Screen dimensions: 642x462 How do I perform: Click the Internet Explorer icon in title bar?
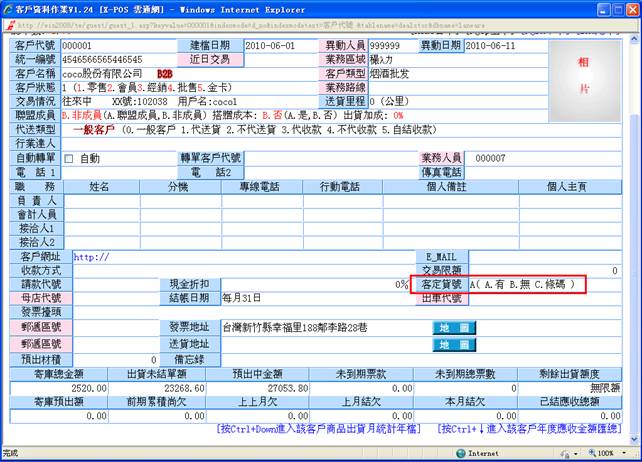tap(8, 8)
